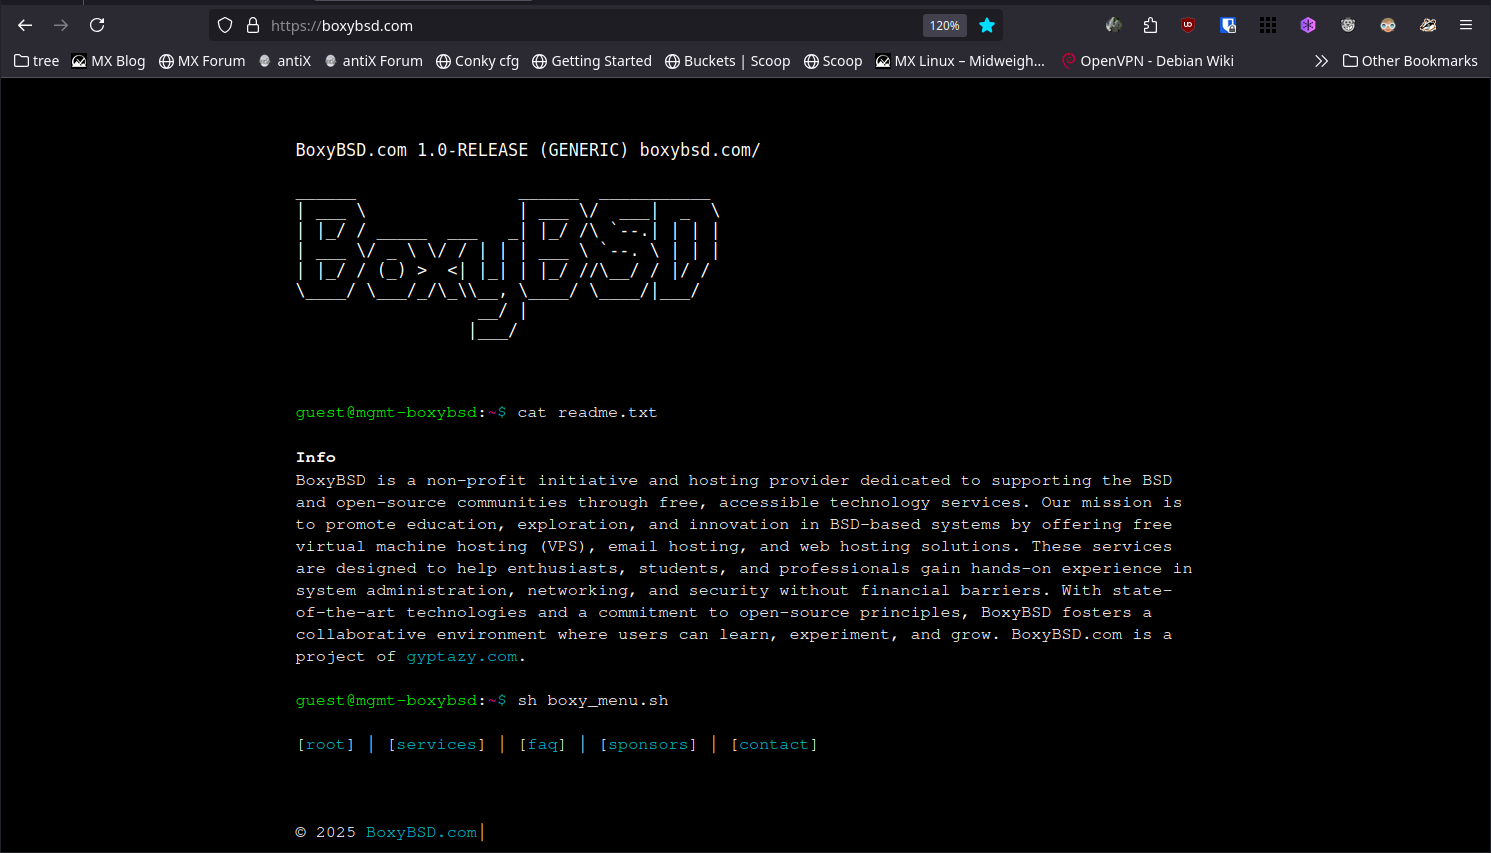Screen dimensions: 1491x853
Task: Reload the boxybsd.com page
Action: tap(97, 25)
